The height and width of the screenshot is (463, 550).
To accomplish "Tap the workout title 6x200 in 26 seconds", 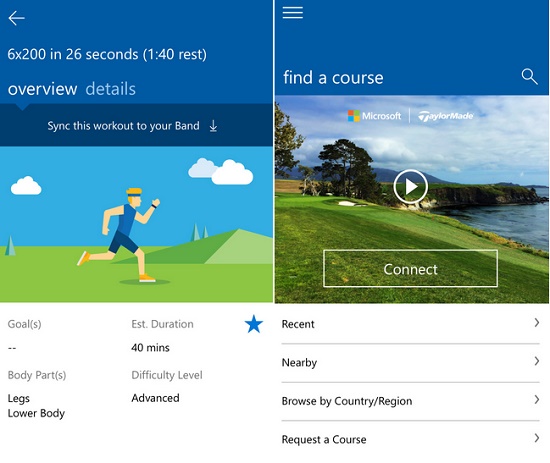I will click(x=107, y=54).
